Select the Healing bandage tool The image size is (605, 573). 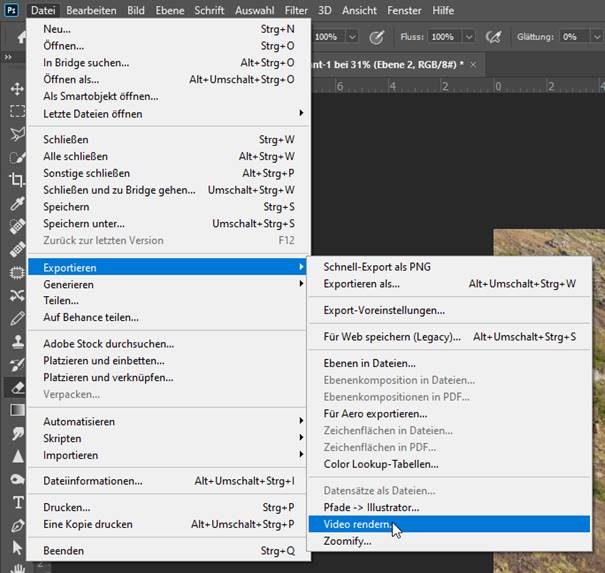pyautogui.click(x=17, y=250)
